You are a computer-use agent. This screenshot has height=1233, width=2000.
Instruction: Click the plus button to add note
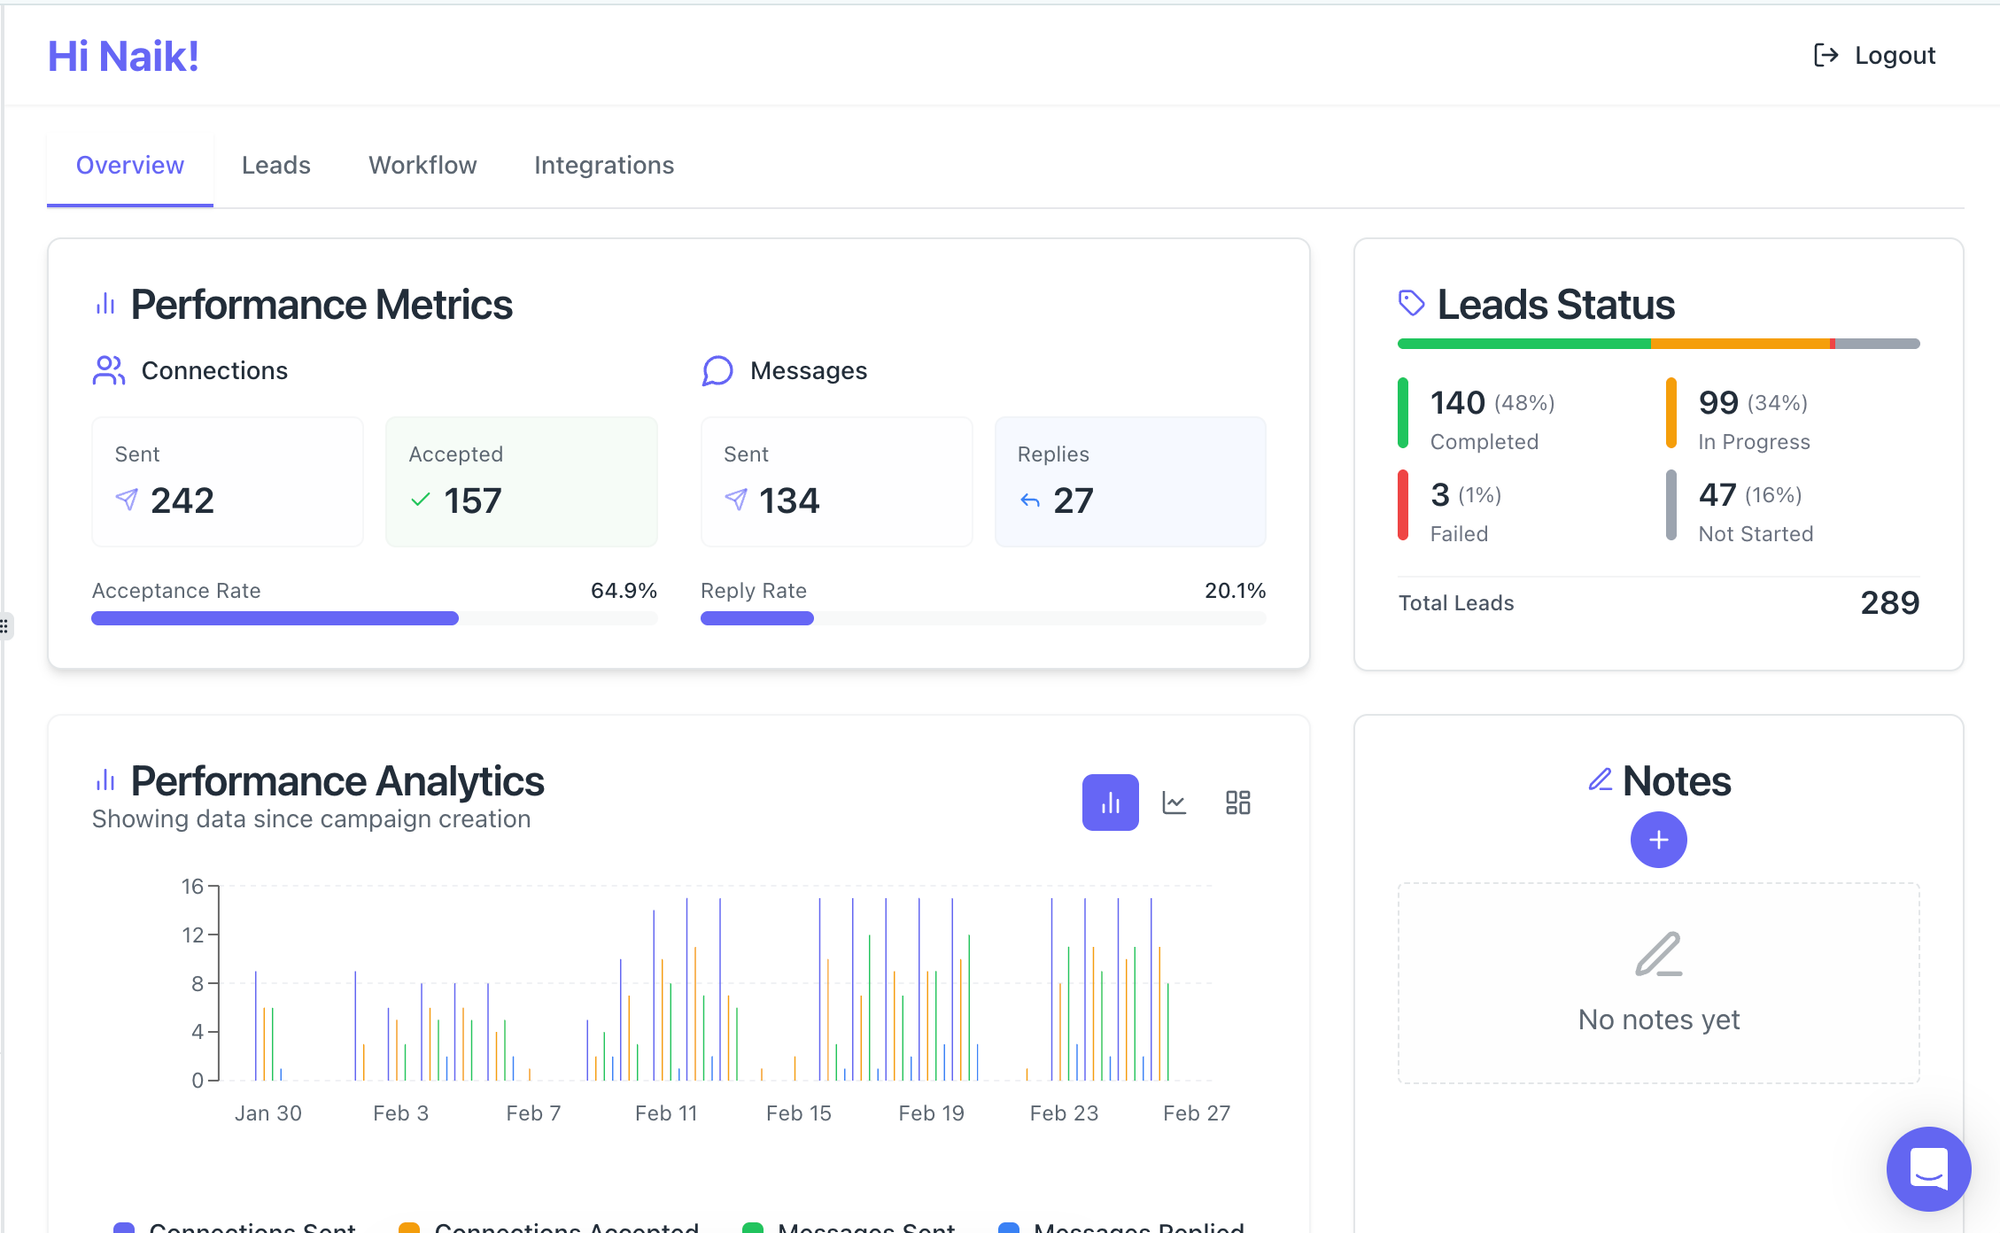point(1658,840)
